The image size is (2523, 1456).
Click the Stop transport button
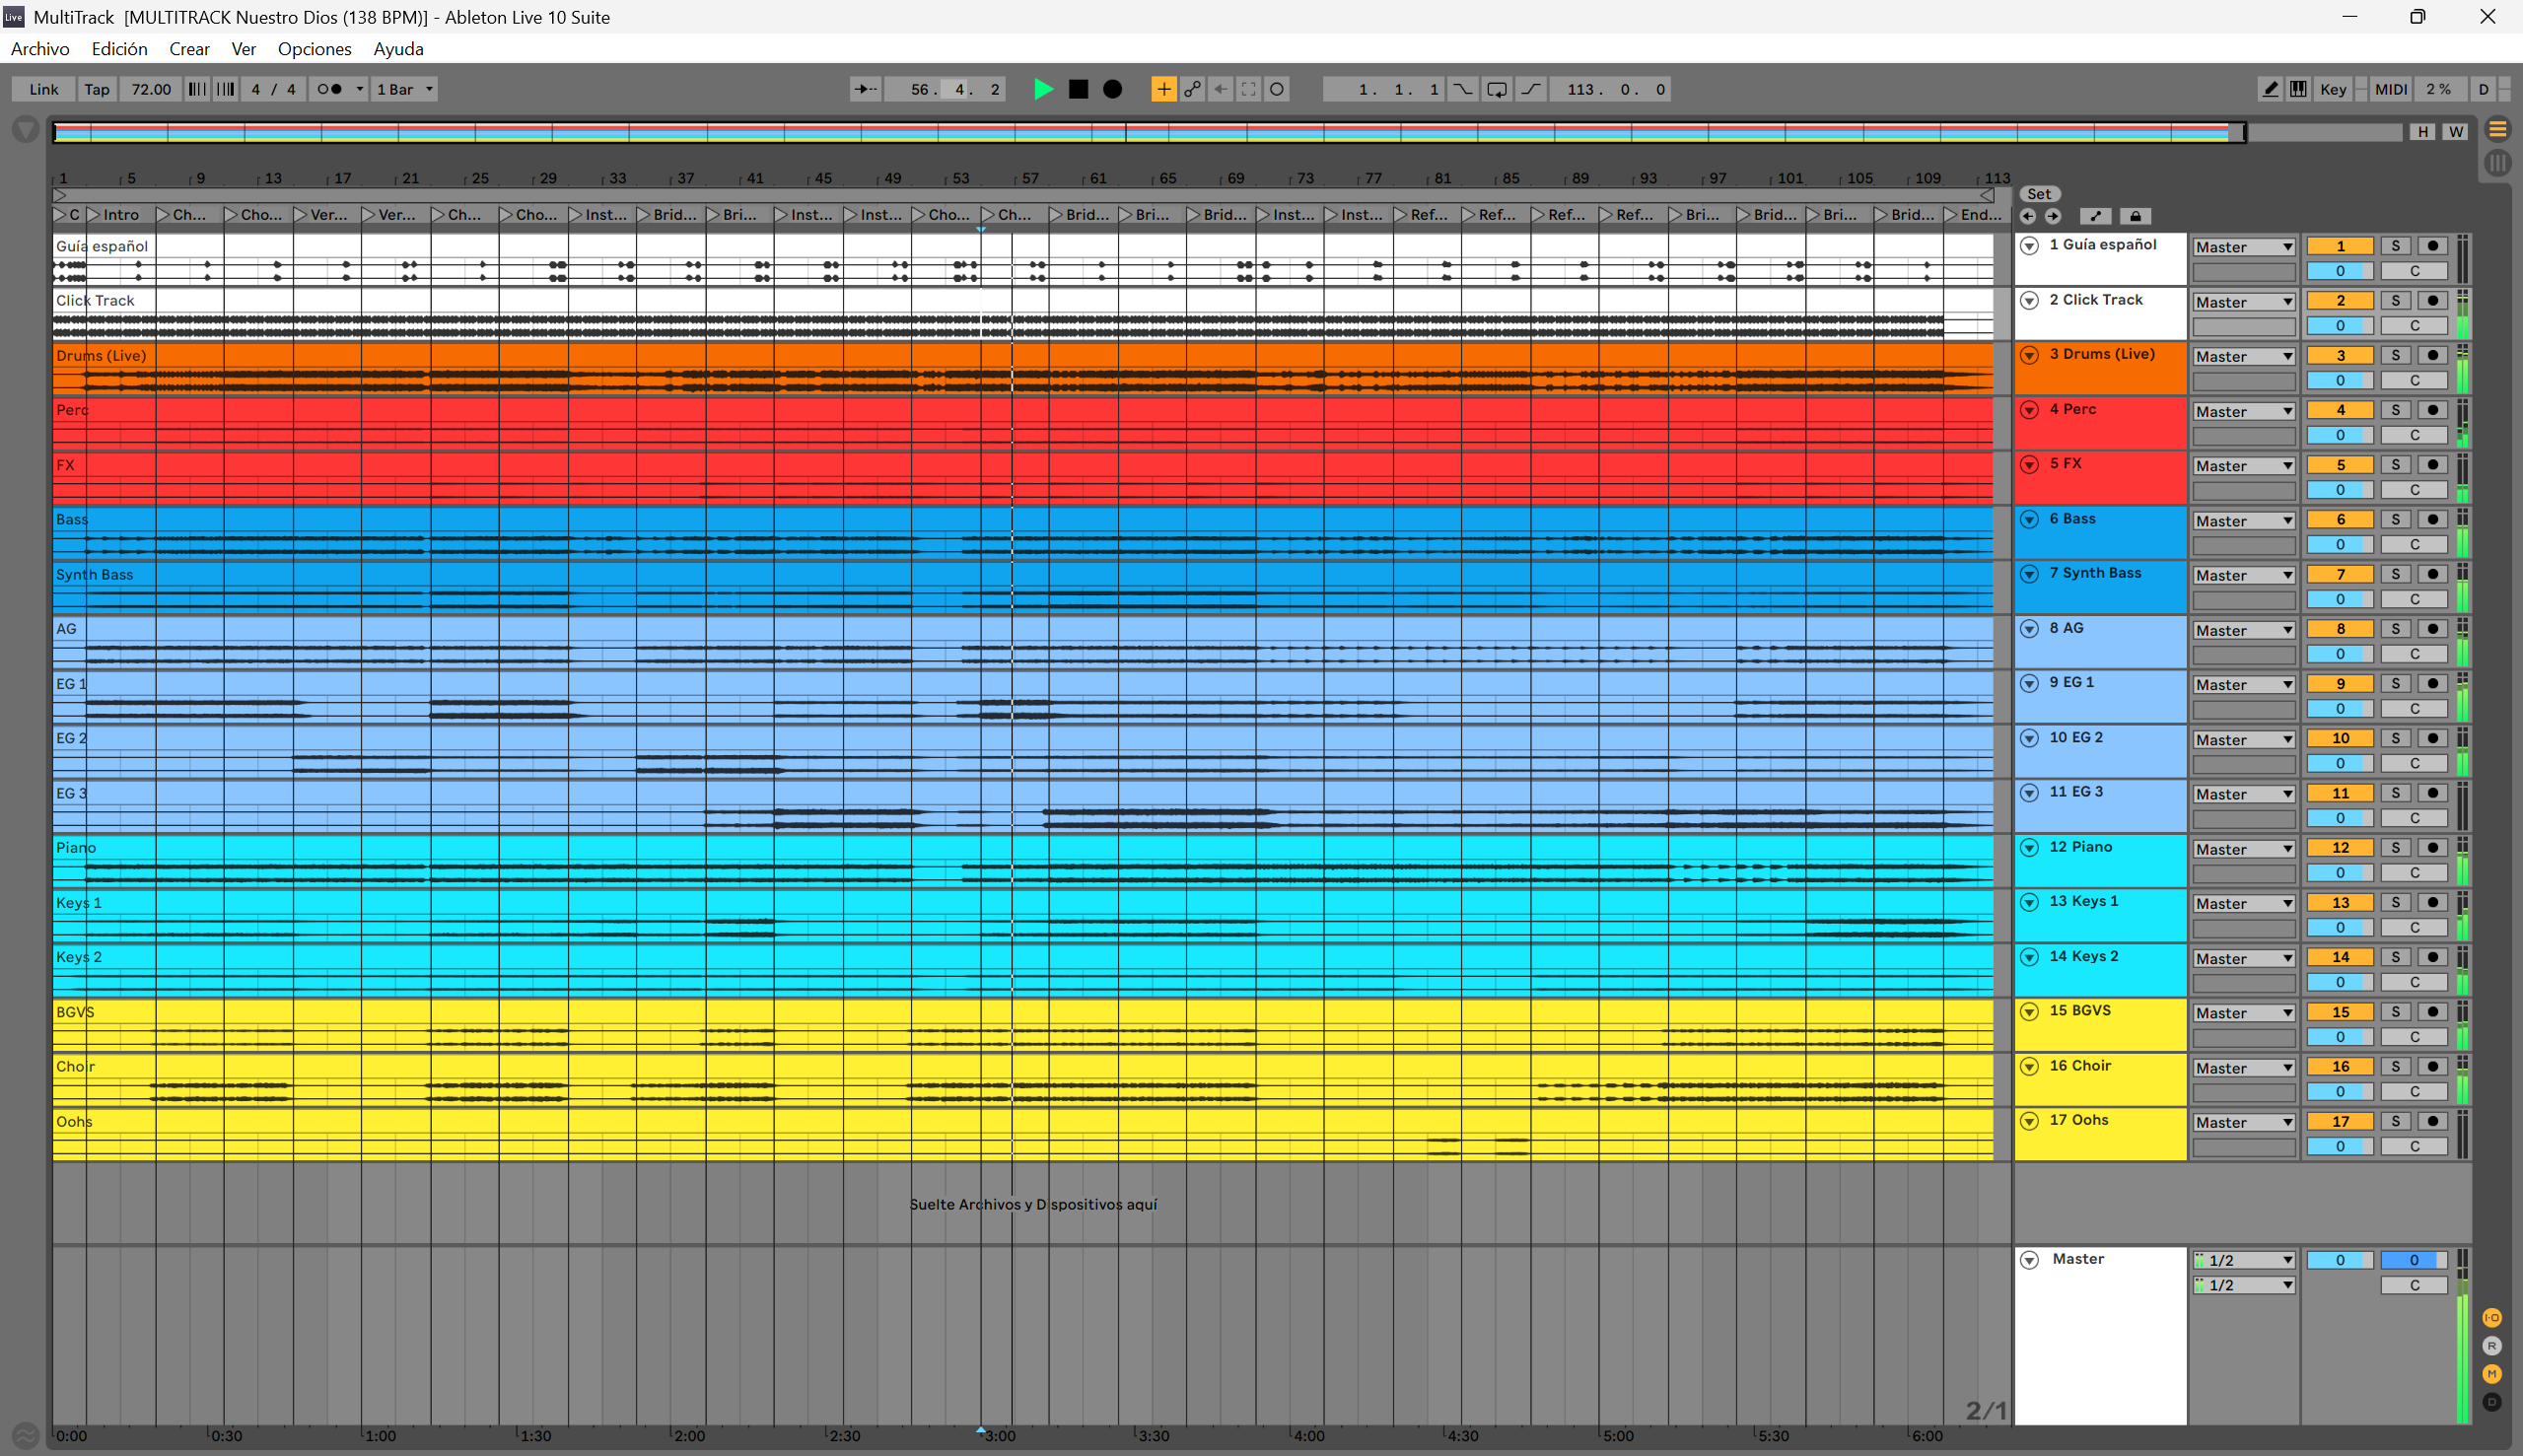1078,89
